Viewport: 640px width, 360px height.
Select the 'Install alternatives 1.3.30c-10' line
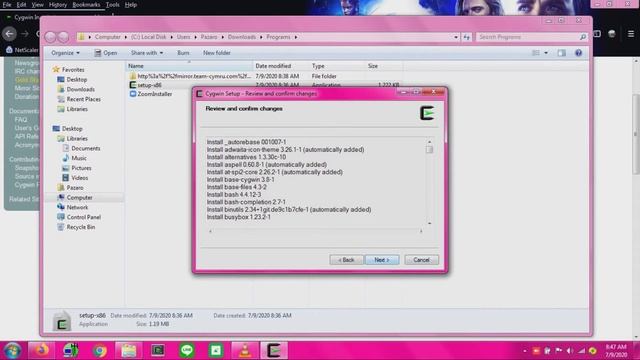pyautogui.click(x=246, y=157)
